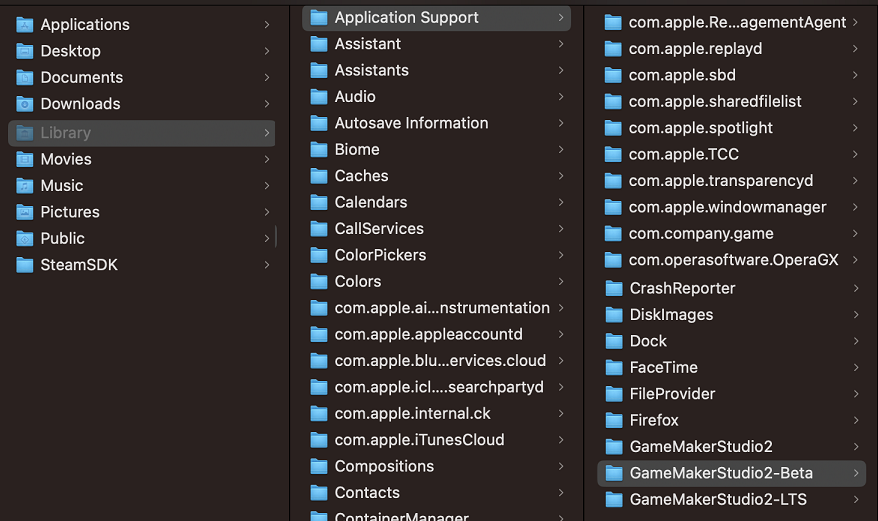Select the com.apple.iTunesCloud folder name

[420, 440]
